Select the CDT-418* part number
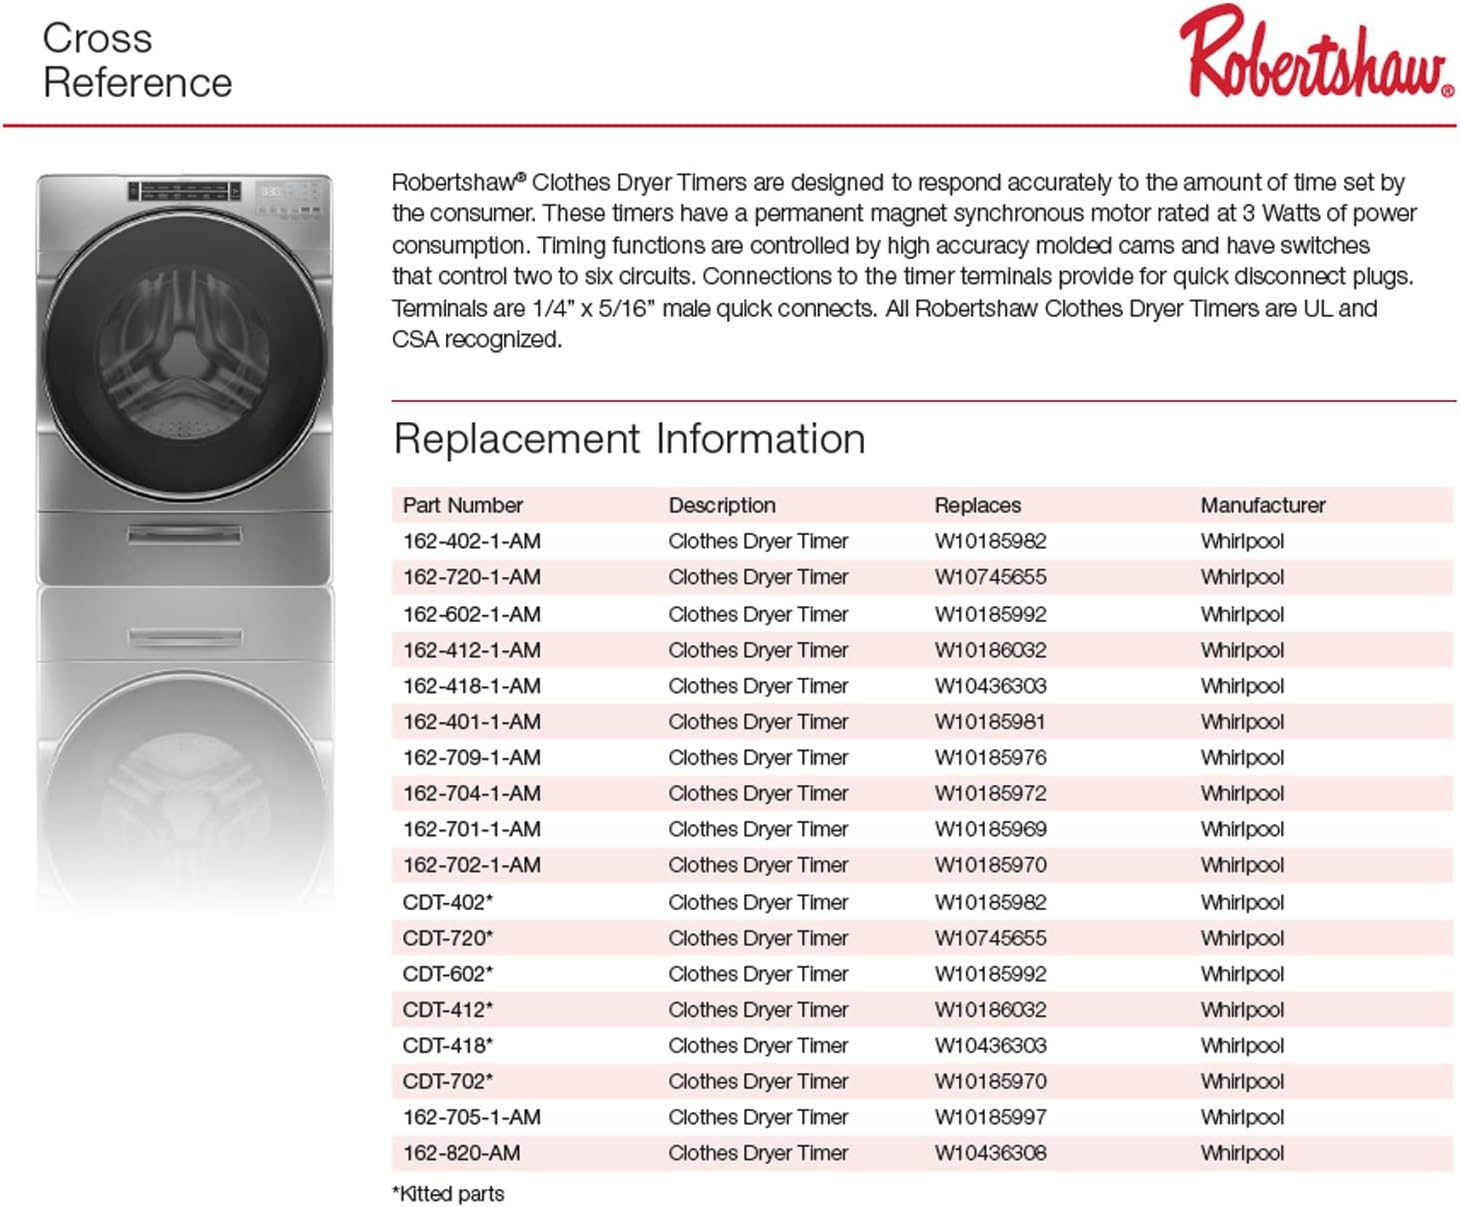Viewport: 1460px width, 1207px height. click(x=448, y=1045)
